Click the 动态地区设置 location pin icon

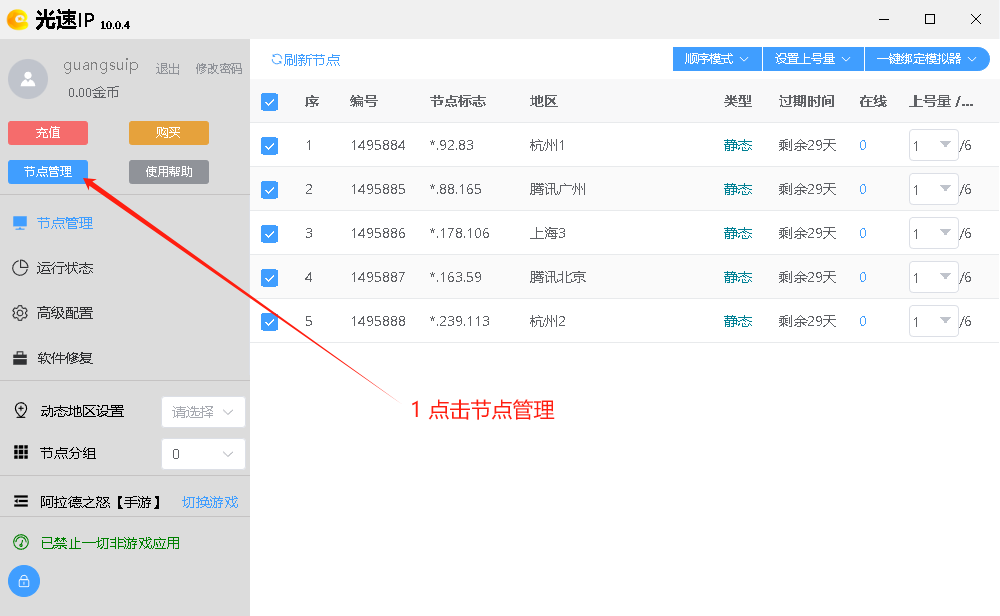pyautogui.click(x=21, y=411)
